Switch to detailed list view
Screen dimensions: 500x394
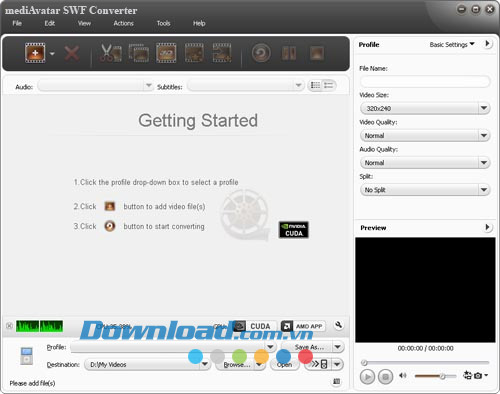coord(329,86)
